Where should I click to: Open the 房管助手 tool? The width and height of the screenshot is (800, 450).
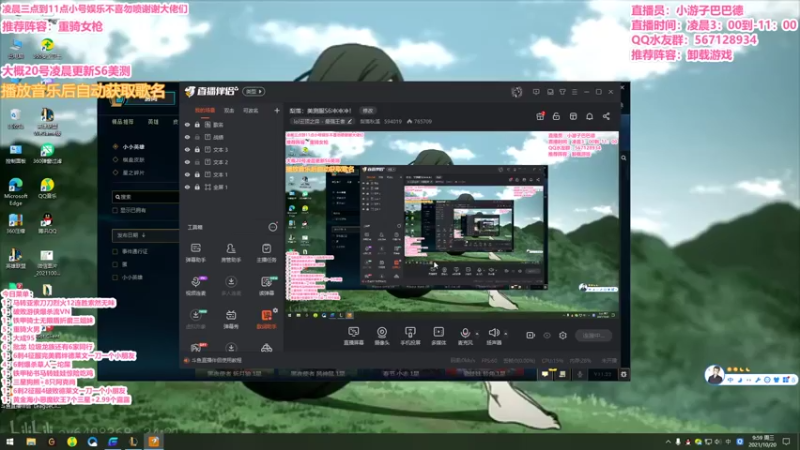tap(231, 253)
